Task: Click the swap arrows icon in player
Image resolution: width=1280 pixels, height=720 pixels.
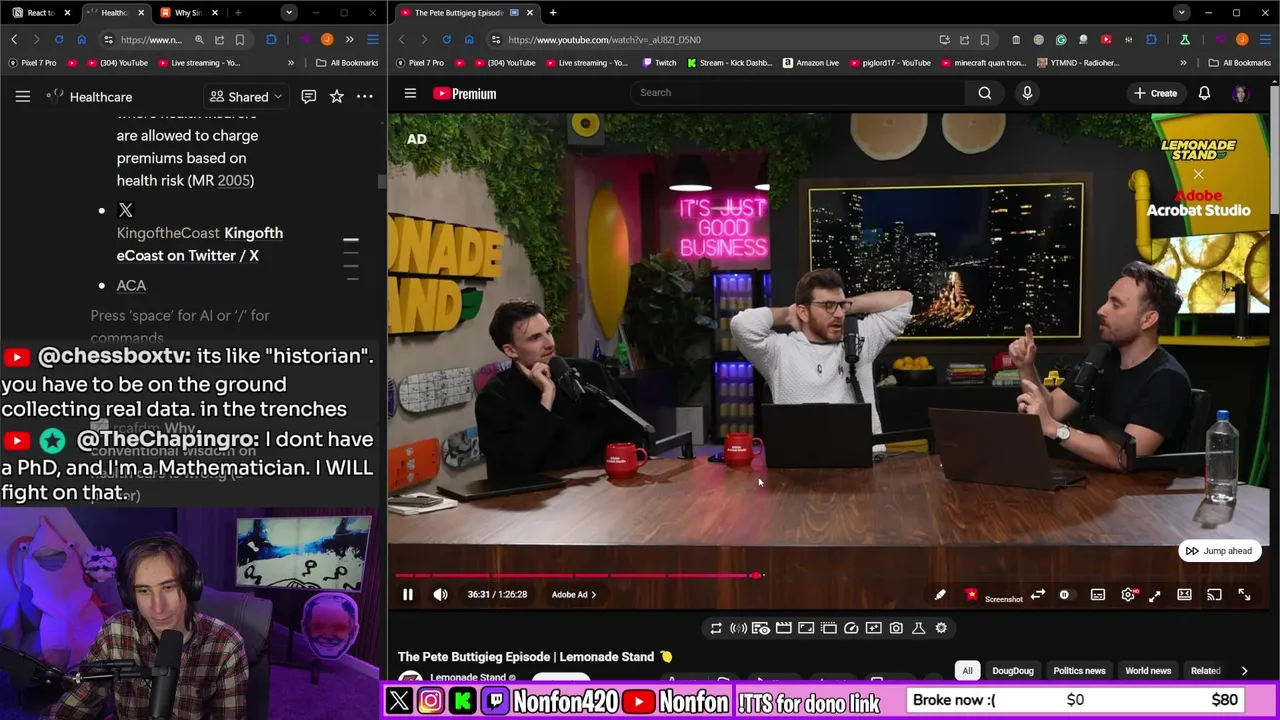Action: tap(1038, 595)
